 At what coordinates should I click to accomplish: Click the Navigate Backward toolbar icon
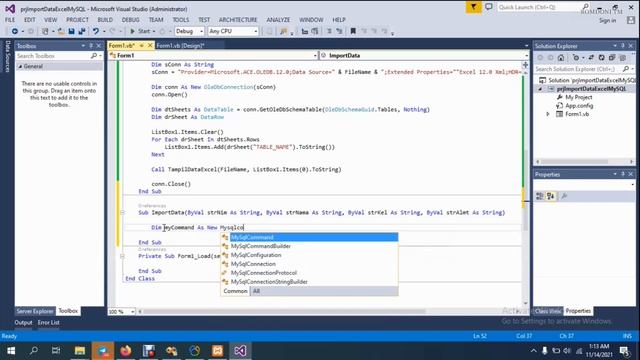(15, 31)
